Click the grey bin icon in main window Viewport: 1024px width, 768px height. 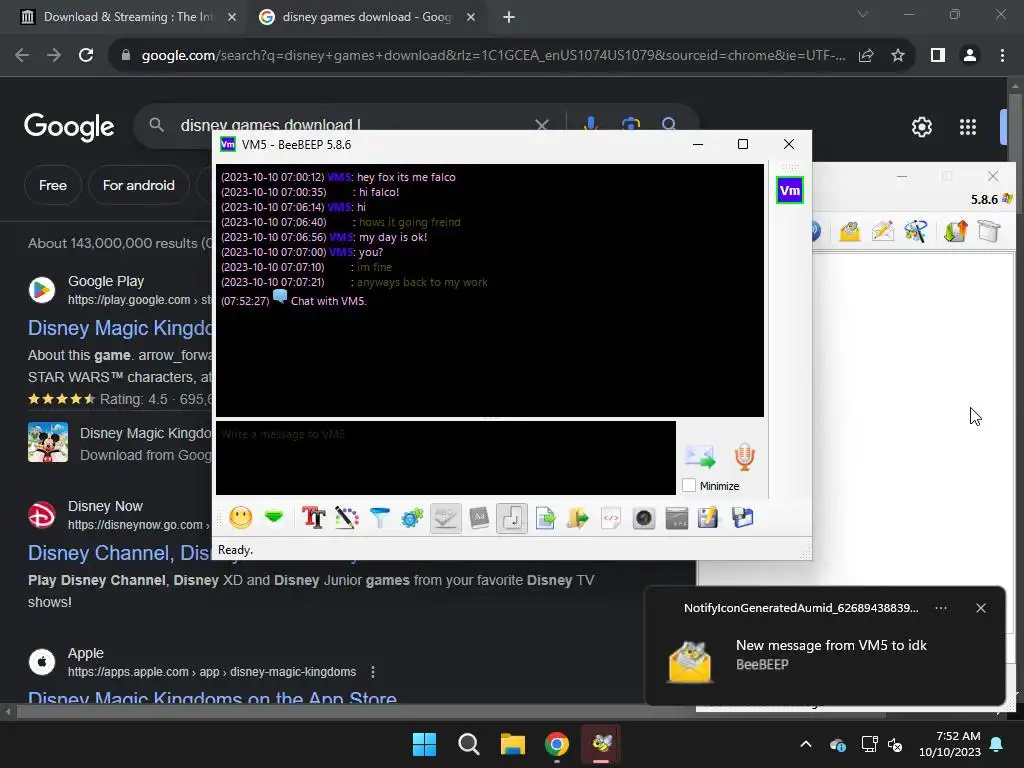pyautogui.click(x=989, y=231)
